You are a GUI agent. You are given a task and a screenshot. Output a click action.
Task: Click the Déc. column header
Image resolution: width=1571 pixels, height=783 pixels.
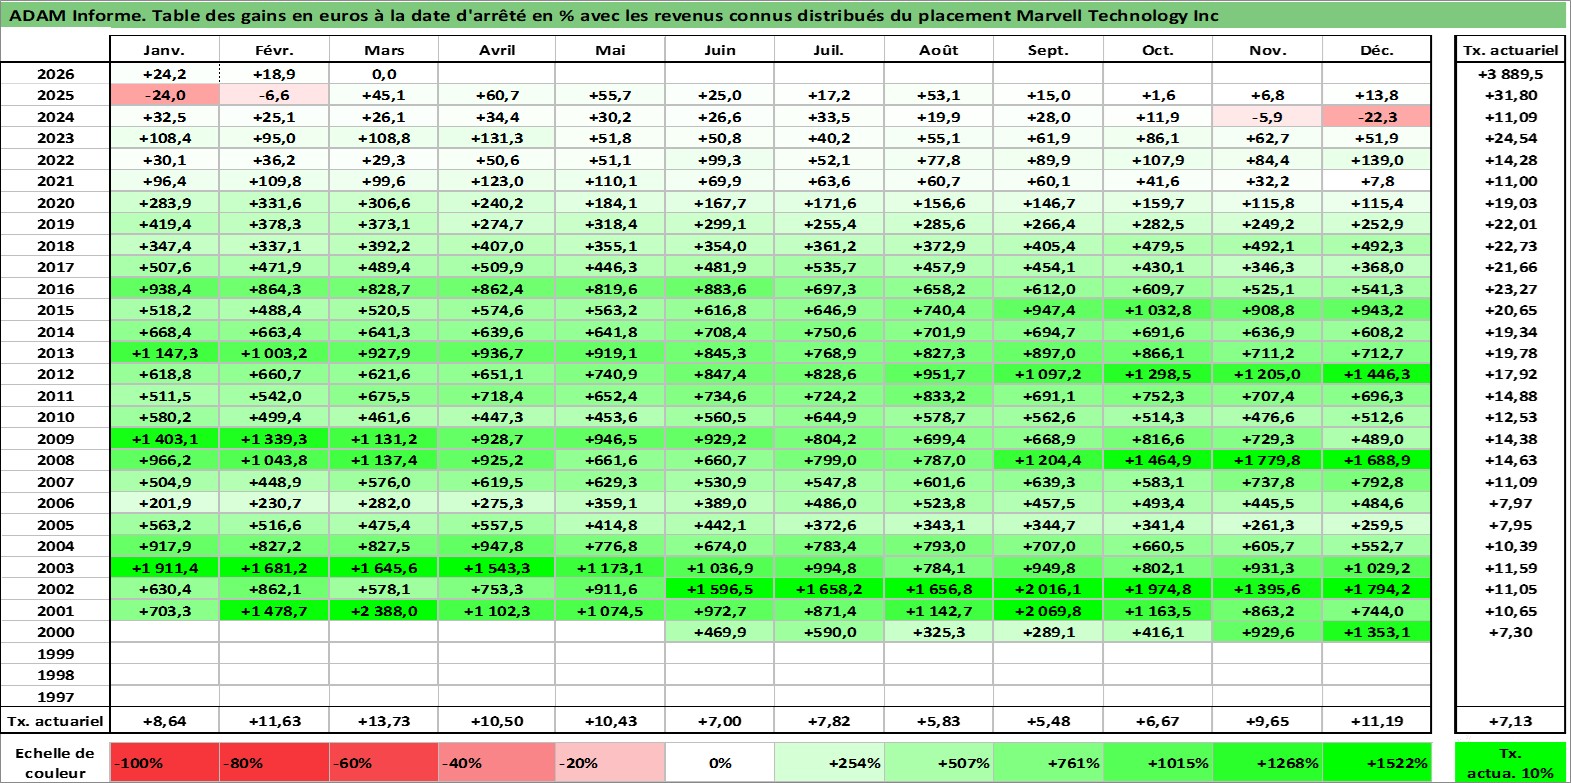[1377, 50]
